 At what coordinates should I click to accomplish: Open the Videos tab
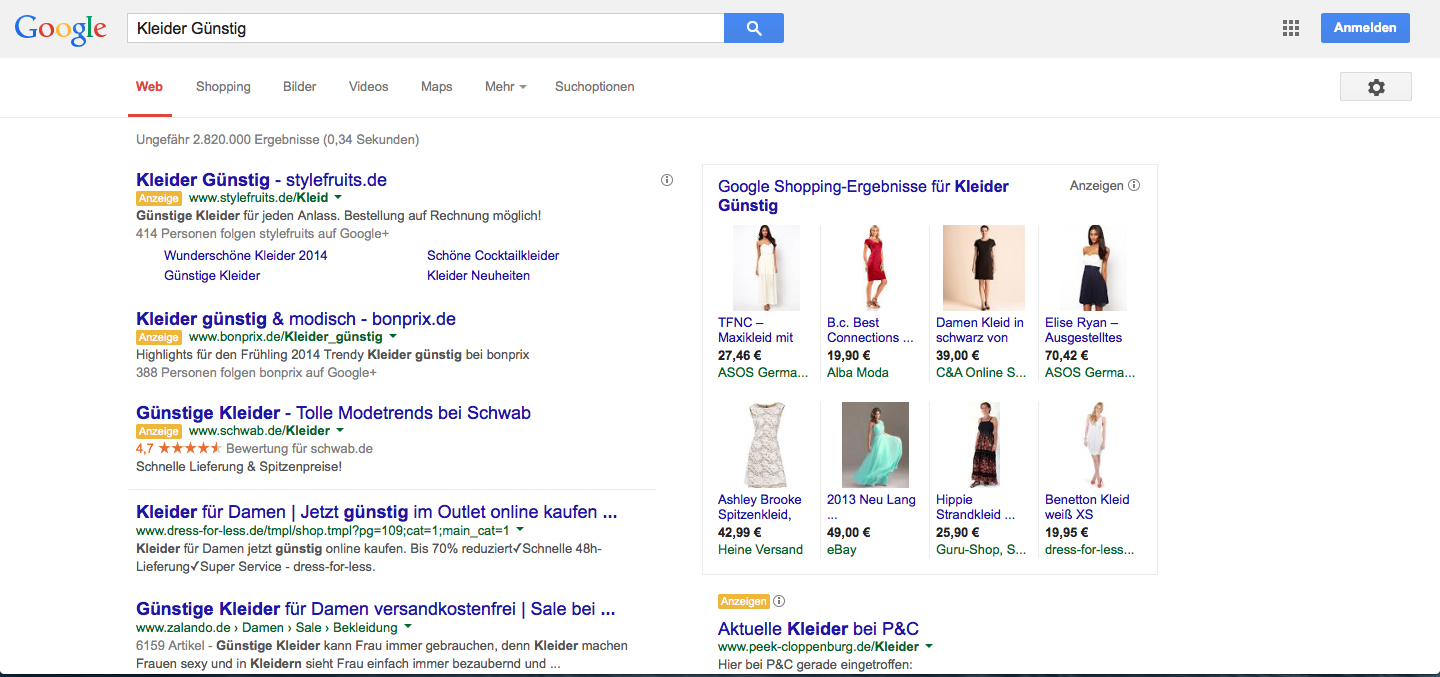pyautogui.click(x=369, y=87)
